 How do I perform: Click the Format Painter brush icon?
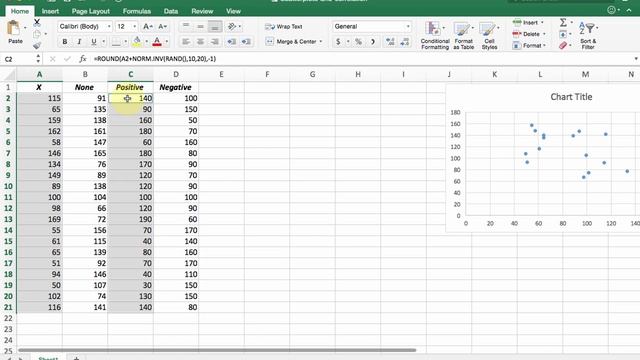point(37,45)
